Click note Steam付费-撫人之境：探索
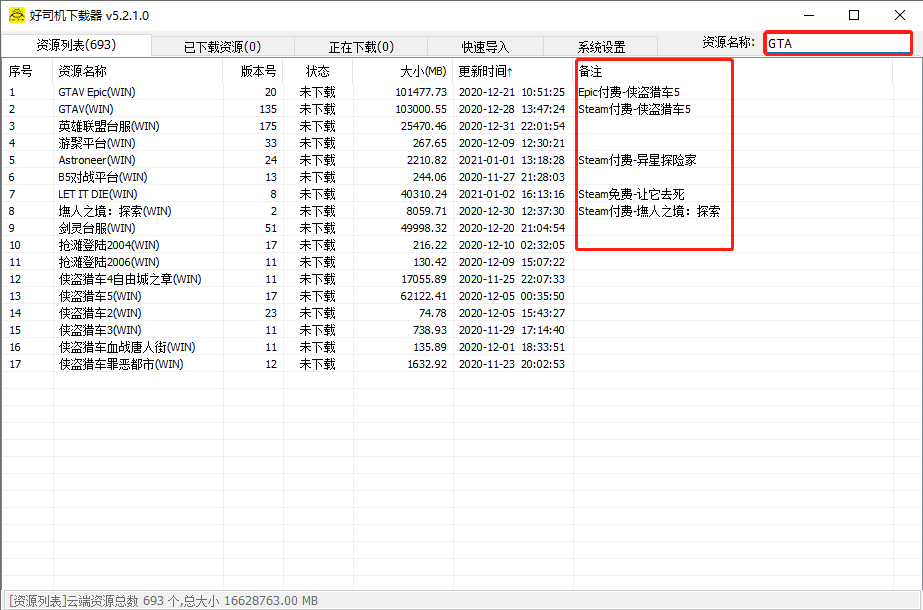The height and width of the screenshot is (610, 923). [649, 211]
